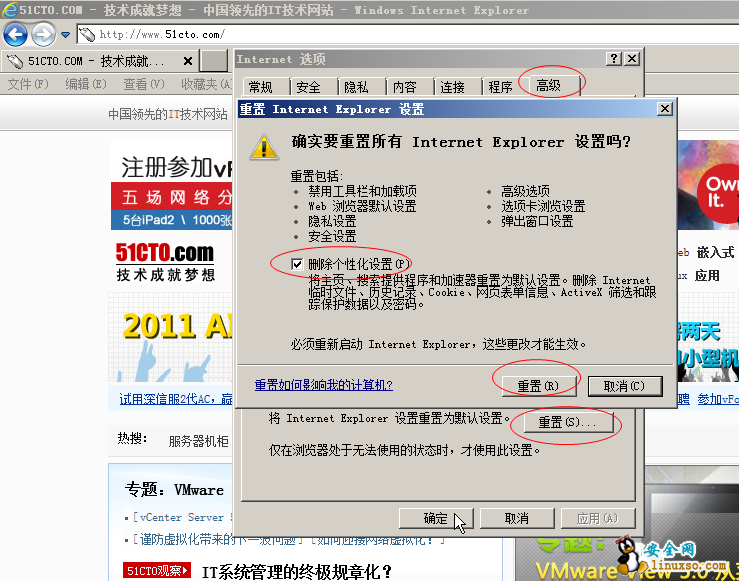739x581 pixels.
Task: Open the vCenter Server article link
Action: [182, 517]
